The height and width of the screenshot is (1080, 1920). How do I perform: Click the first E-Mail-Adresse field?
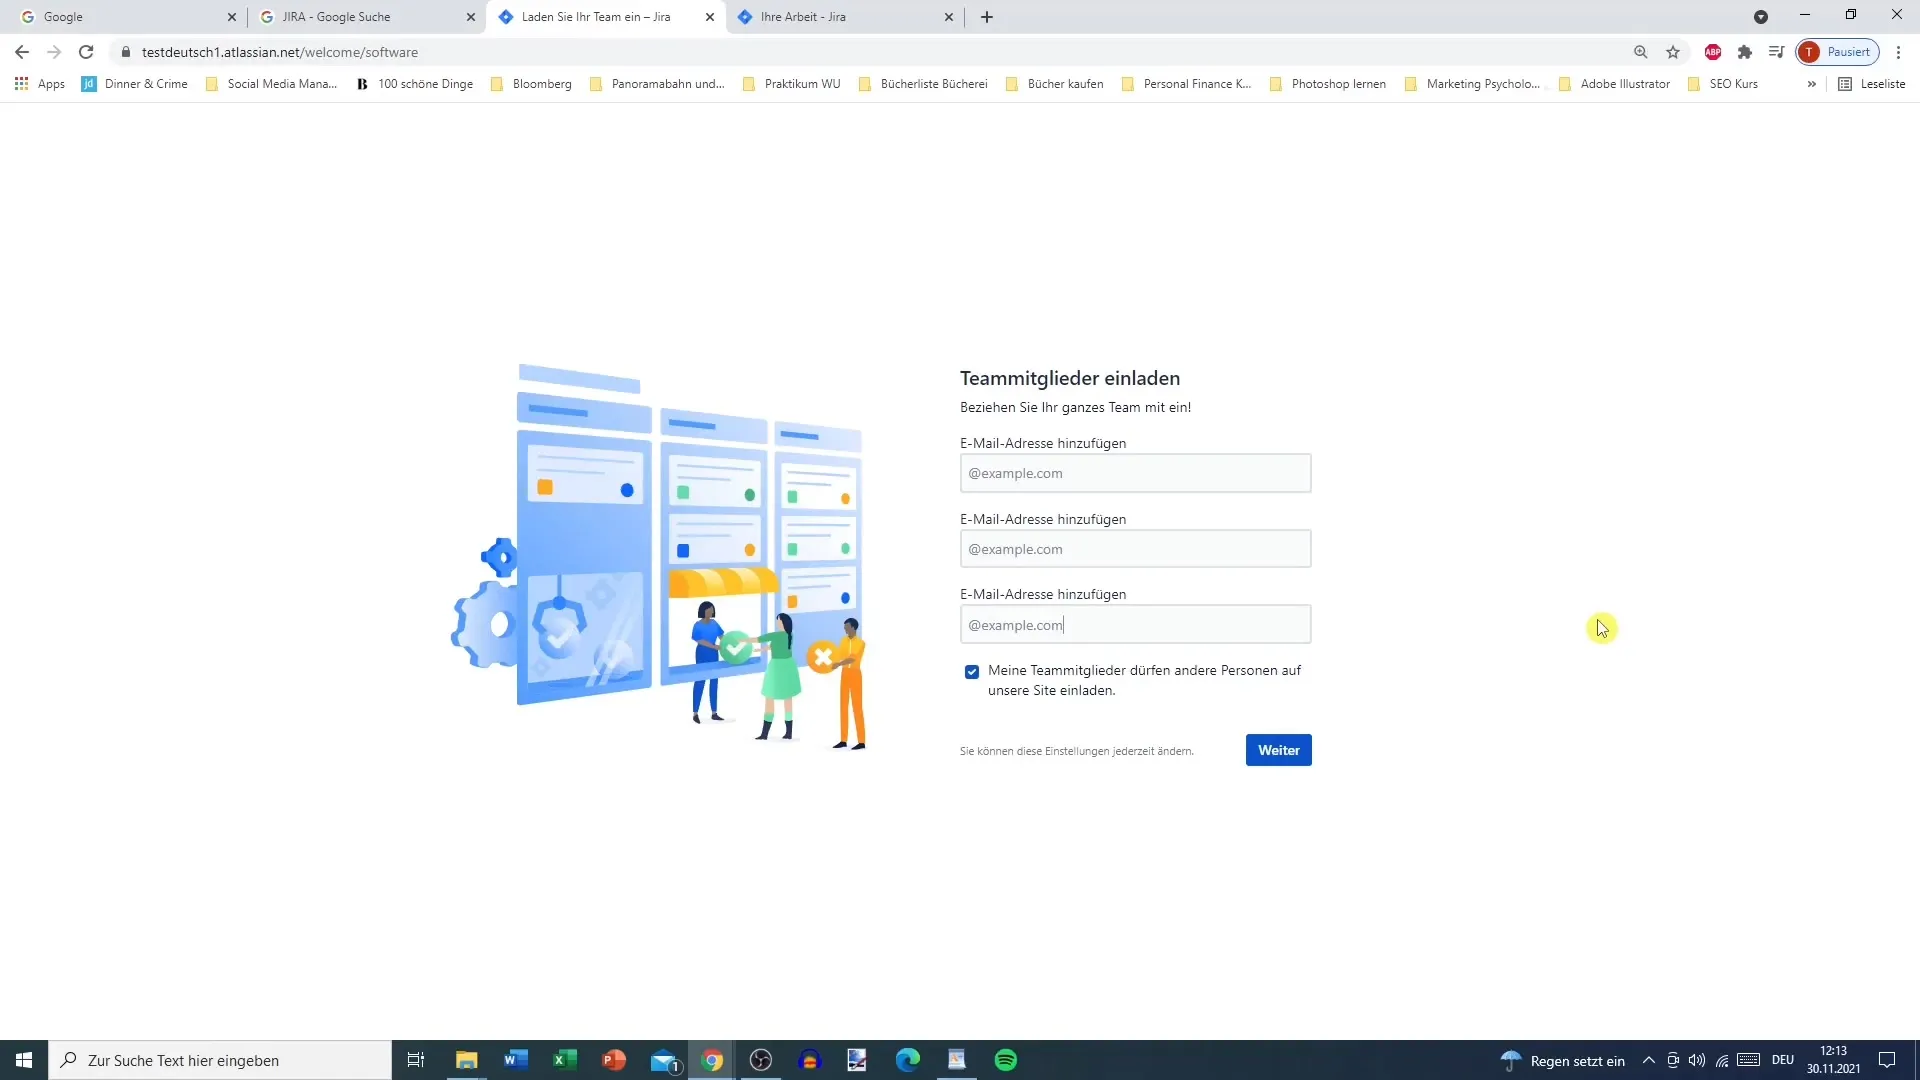pos(1135,473)
